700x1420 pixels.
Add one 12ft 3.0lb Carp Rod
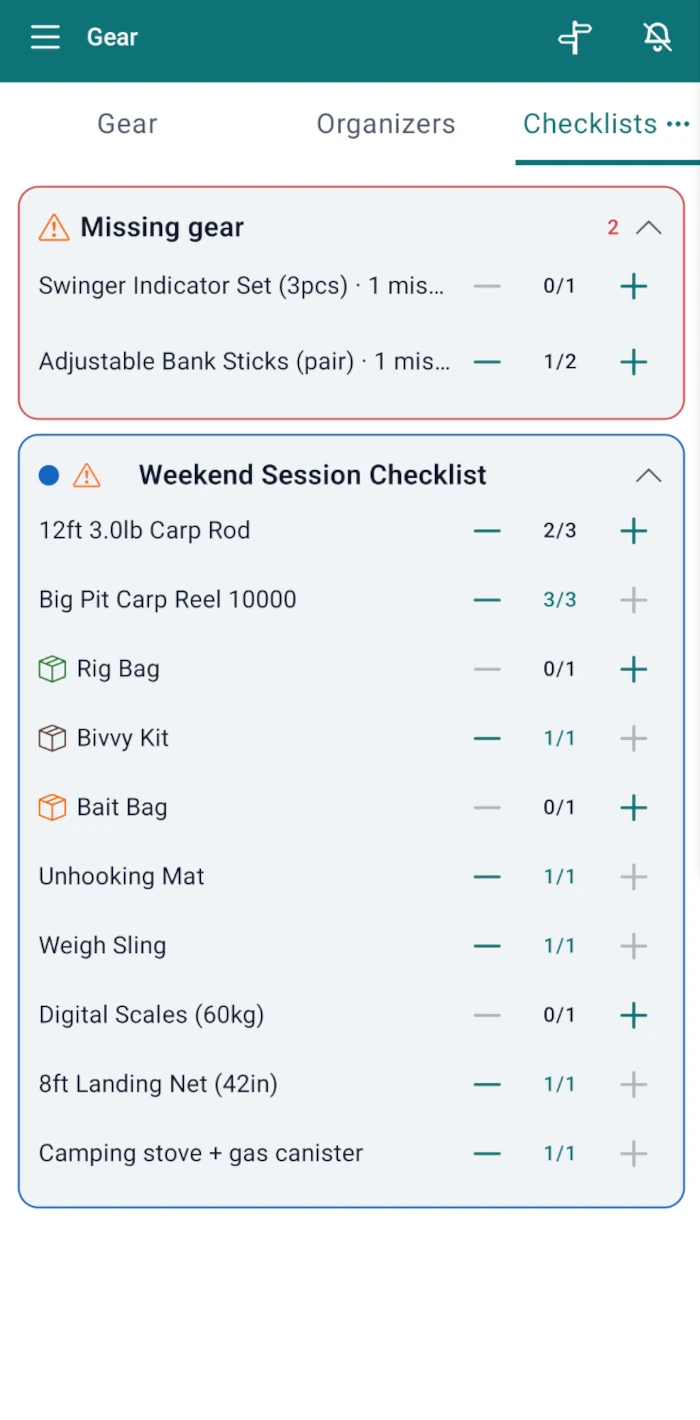pyautogui.click(x=634, y=531)
